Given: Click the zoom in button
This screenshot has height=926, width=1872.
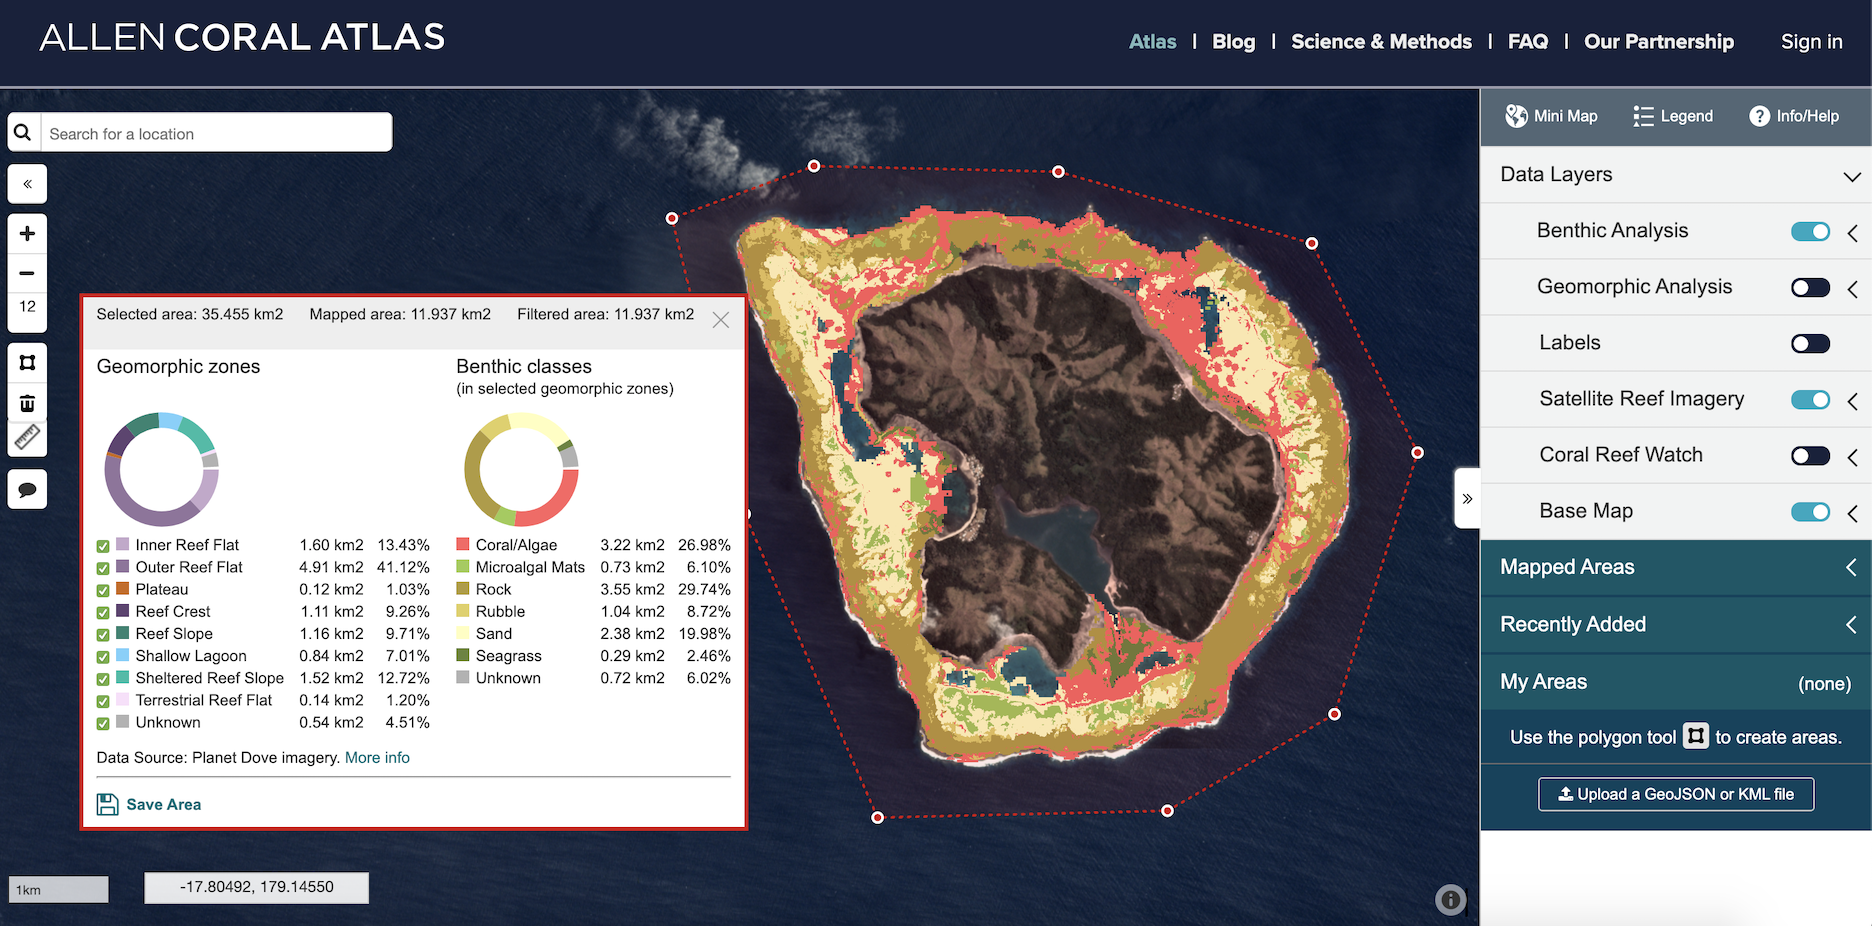Looking at the screenshot, I should tap(27, 233).
